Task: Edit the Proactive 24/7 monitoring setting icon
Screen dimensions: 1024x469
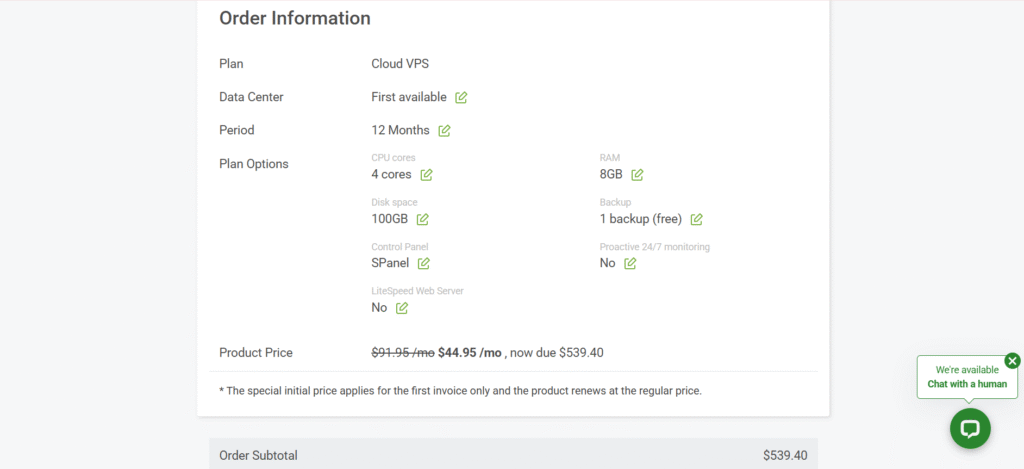Action: [630, 263]
